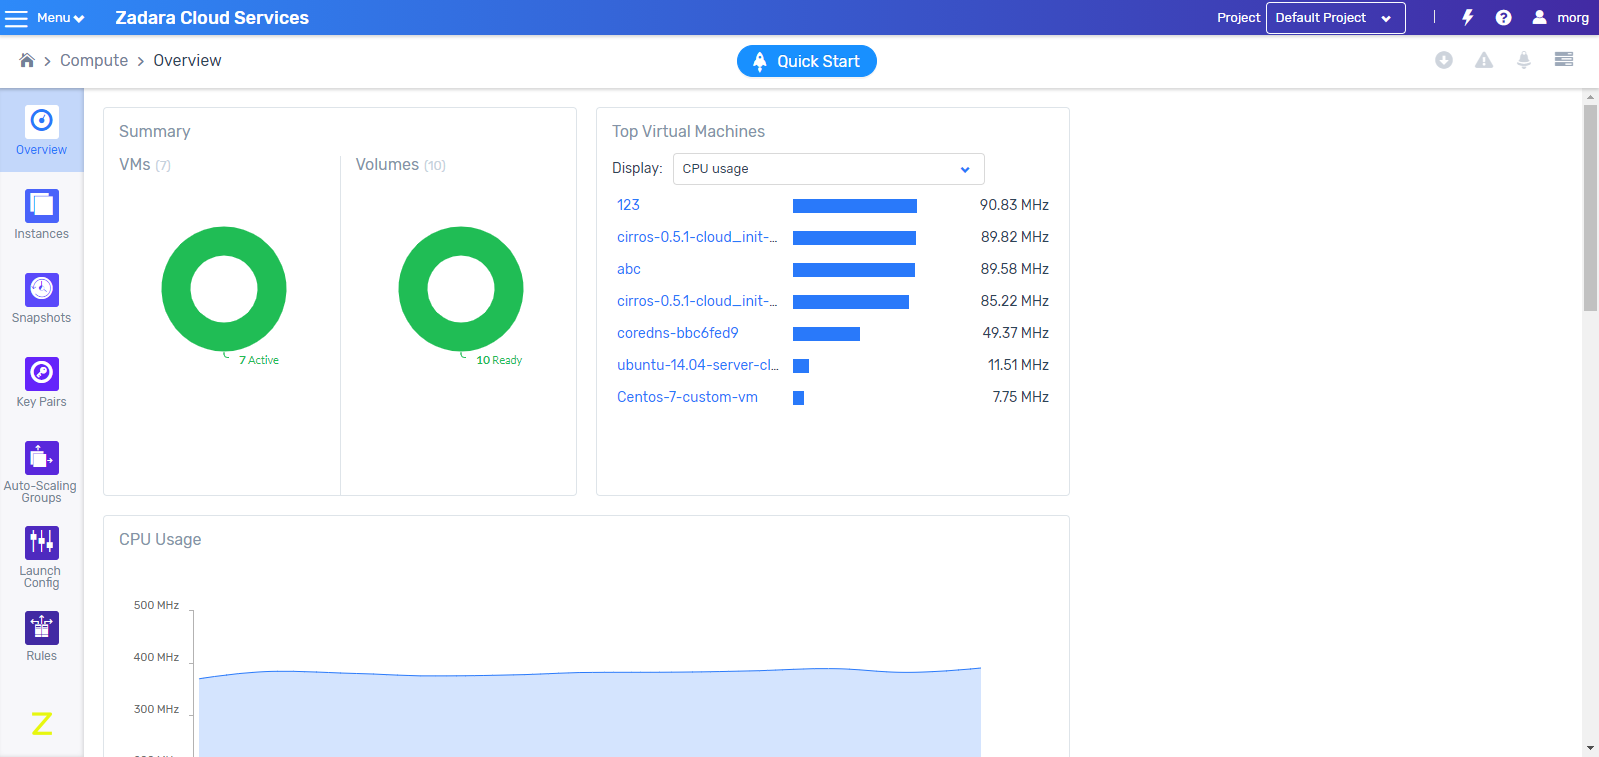Expand the Default Project selector
The height and width of the screenshot is (757, 1599).
[1335, 18]
